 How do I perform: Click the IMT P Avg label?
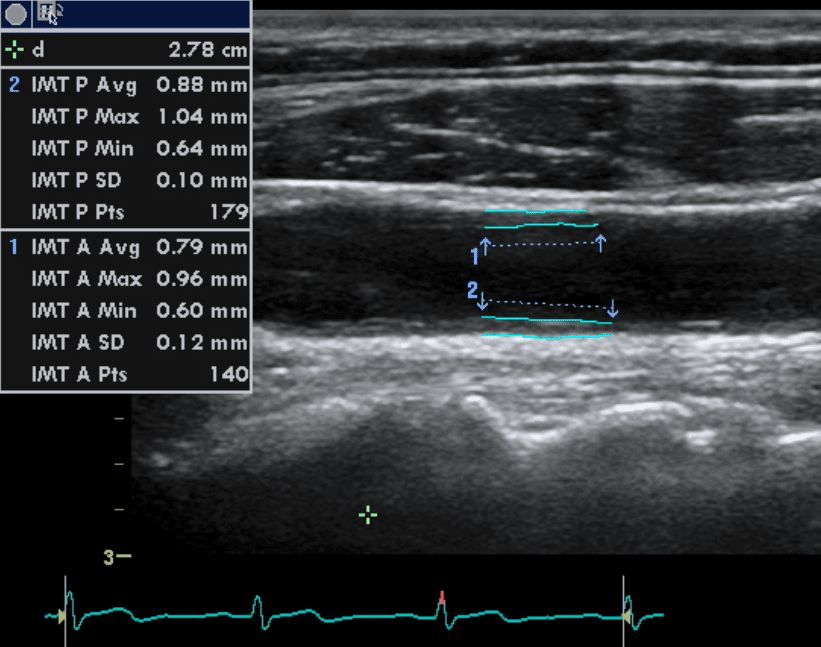tap(84, 85)
